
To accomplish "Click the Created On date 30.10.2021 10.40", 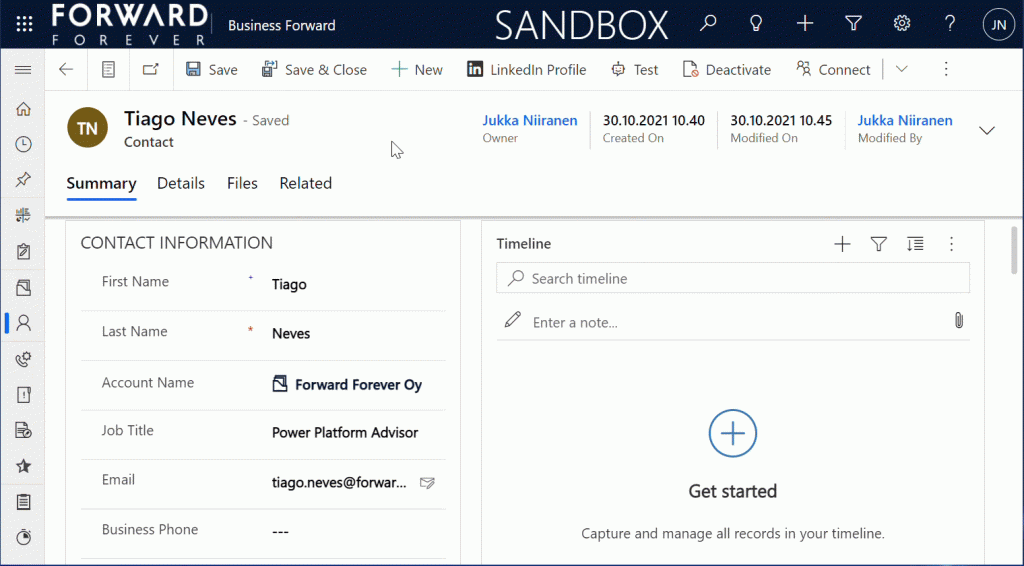I will coord(654,121).
